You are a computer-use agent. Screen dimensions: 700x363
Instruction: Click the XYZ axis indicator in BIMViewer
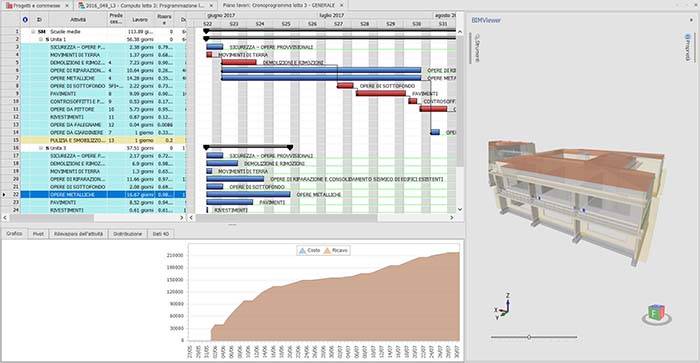click(x=503, y=306)
